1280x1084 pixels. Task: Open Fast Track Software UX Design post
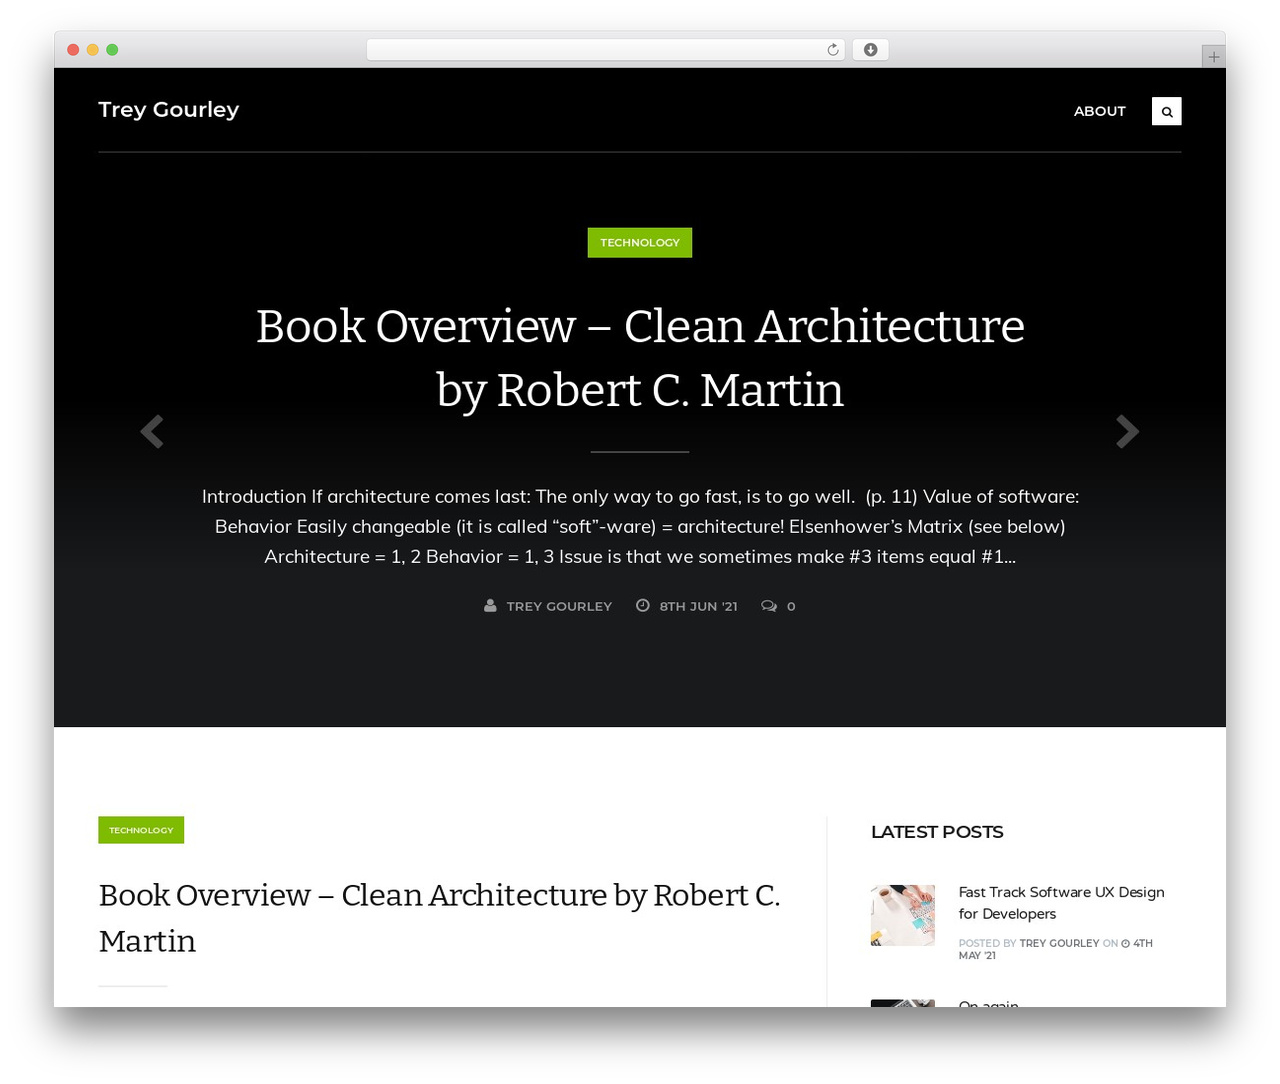click(1061, 903)
